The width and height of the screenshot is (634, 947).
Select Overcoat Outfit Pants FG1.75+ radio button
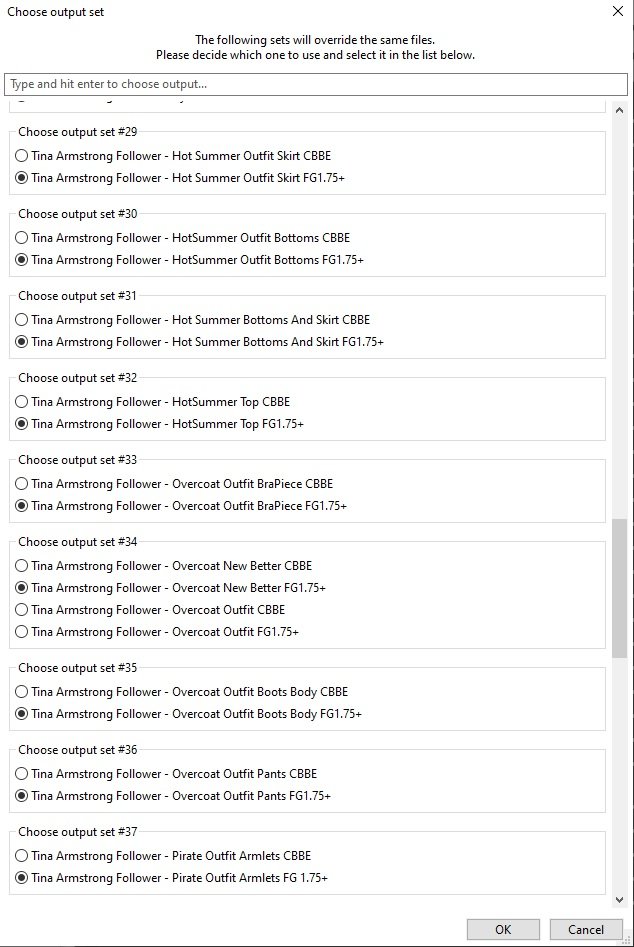[22, 796]
